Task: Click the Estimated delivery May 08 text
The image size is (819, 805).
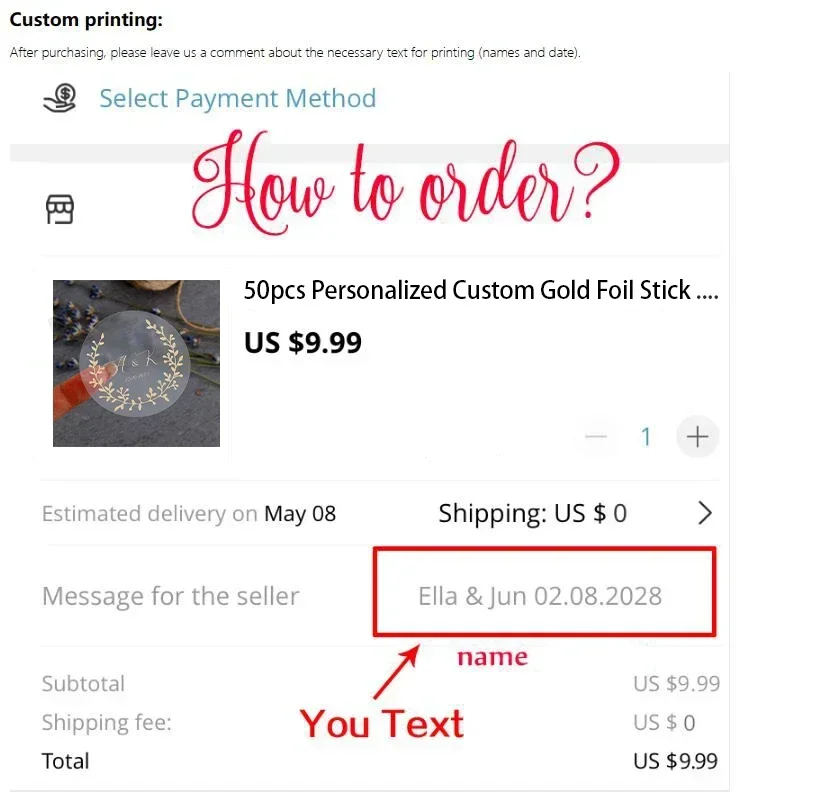Action: pos(189,514)
